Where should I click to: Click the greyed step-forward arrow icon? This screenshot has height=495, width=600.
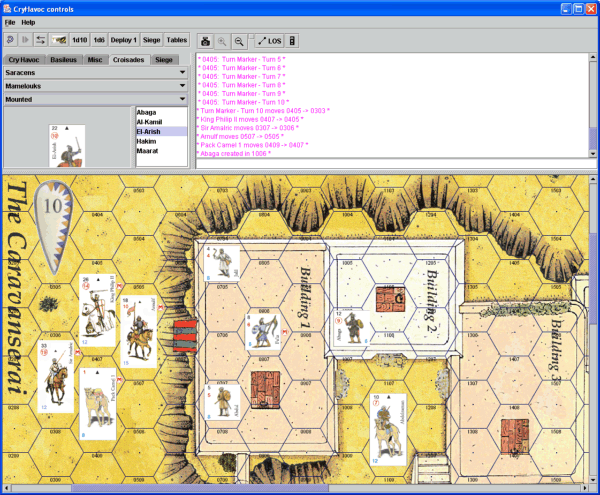pos(25,40)
